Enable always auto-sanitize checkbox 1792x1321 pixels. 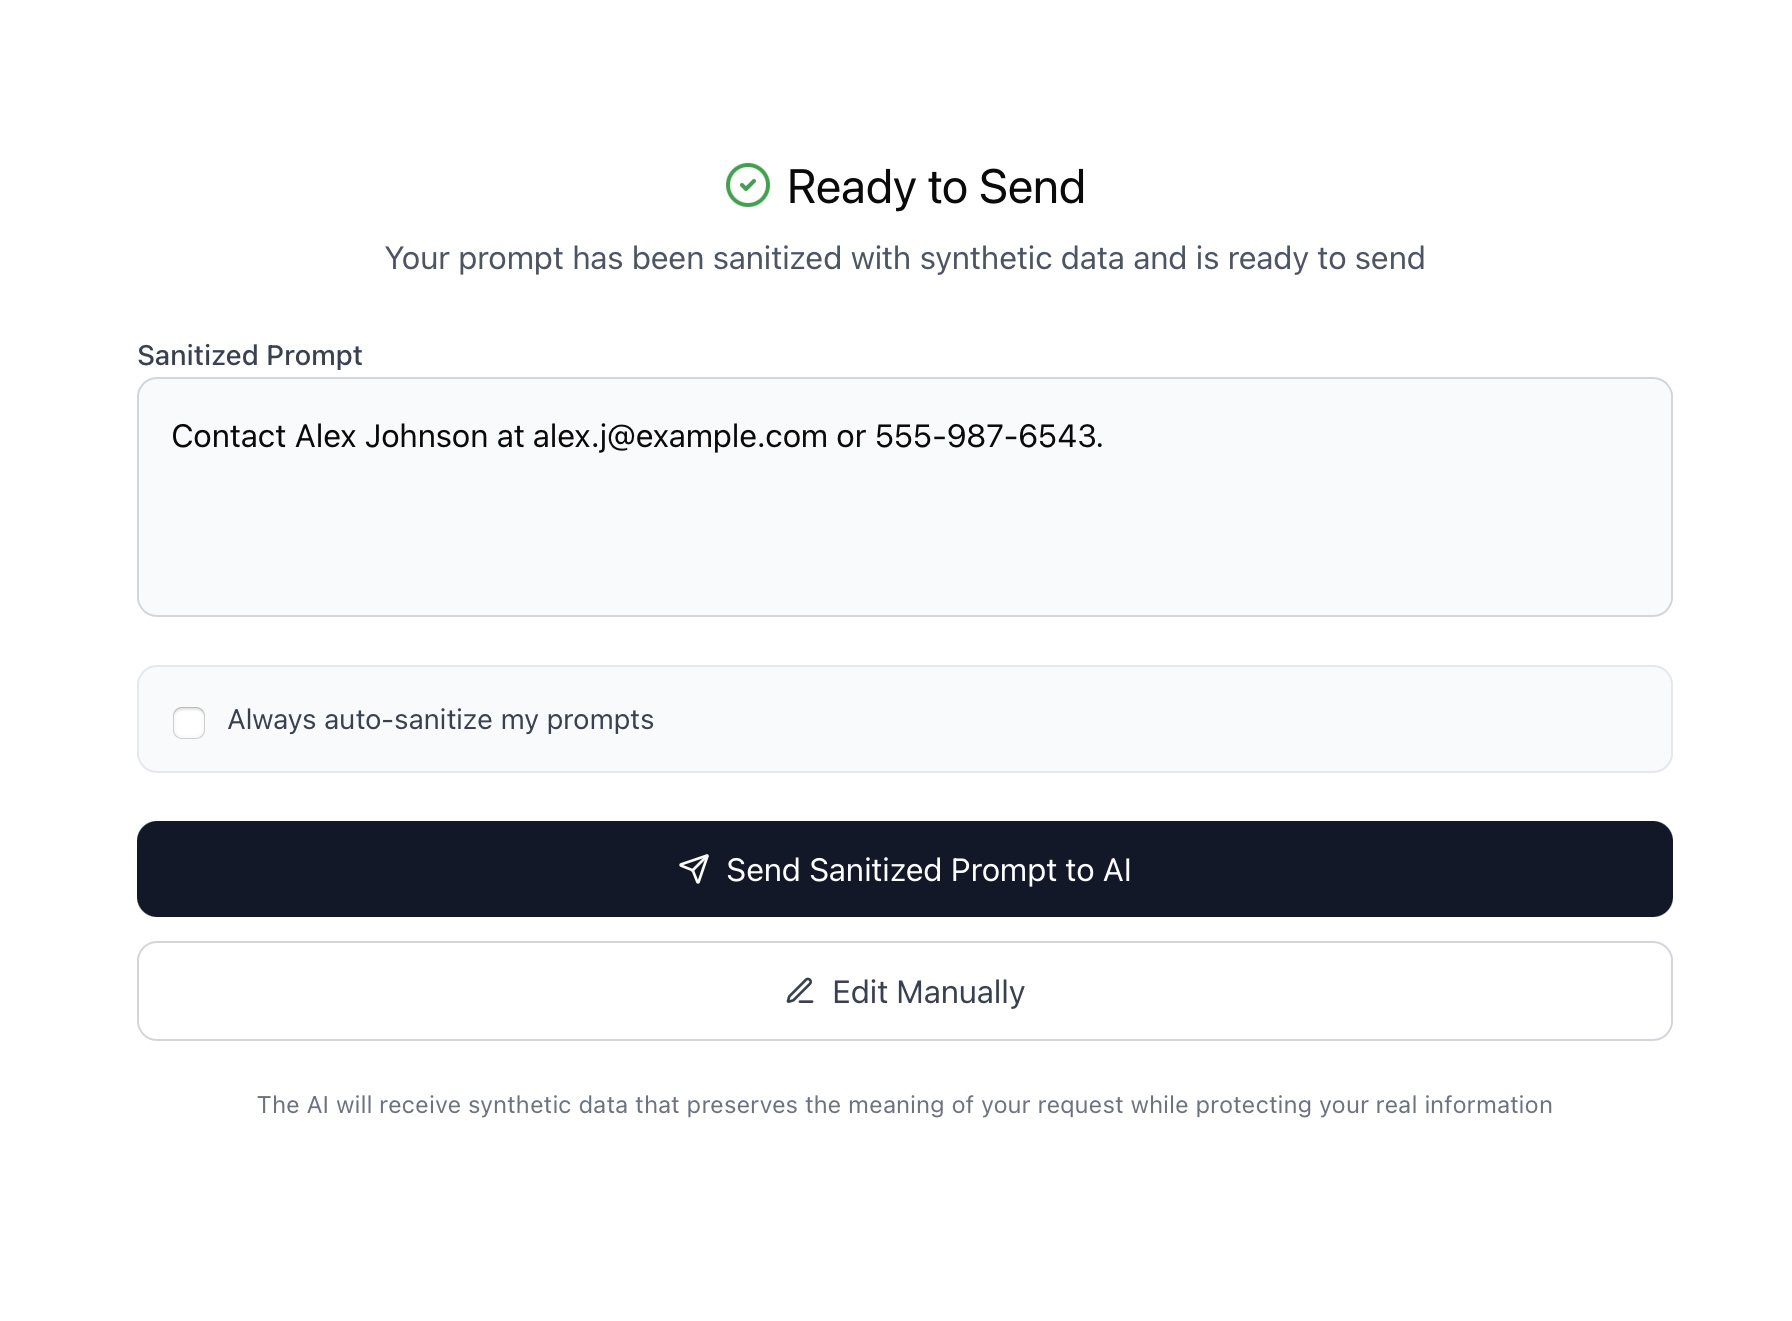(x=189, y=721)
